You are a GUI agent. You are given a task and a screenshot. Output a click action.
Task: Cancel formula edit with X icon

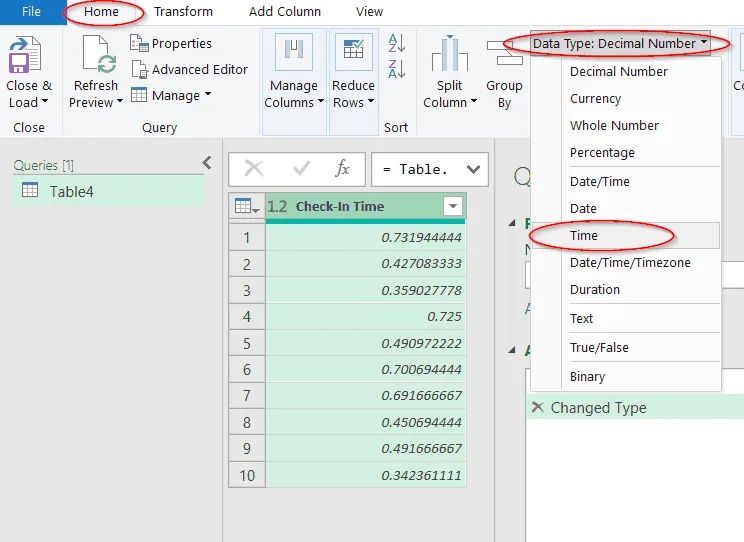point(254,168)
